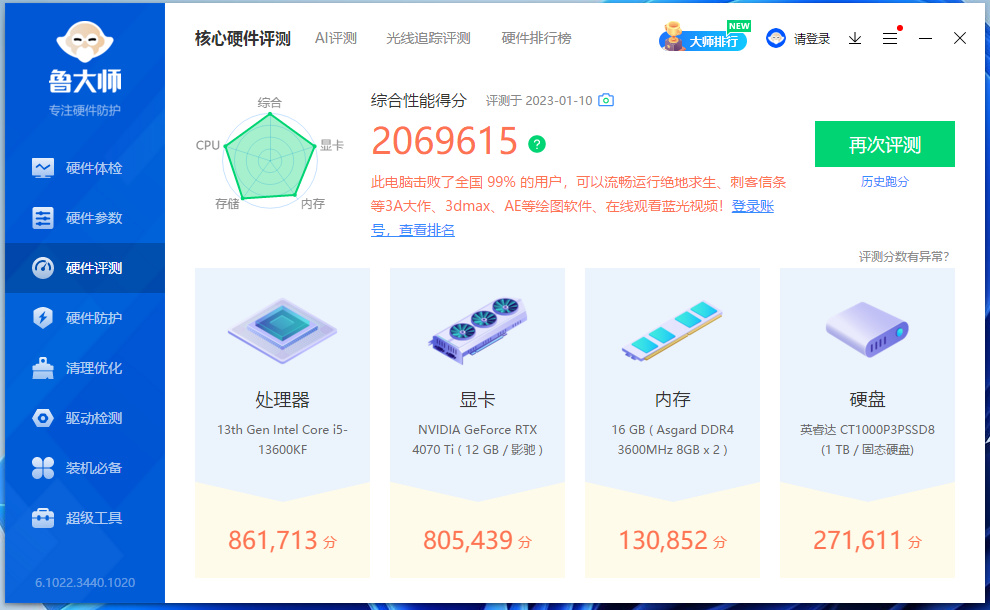Open 装机必备 sidebar item
The height and width of the screenshot is (610, 990).
(85, 468)
